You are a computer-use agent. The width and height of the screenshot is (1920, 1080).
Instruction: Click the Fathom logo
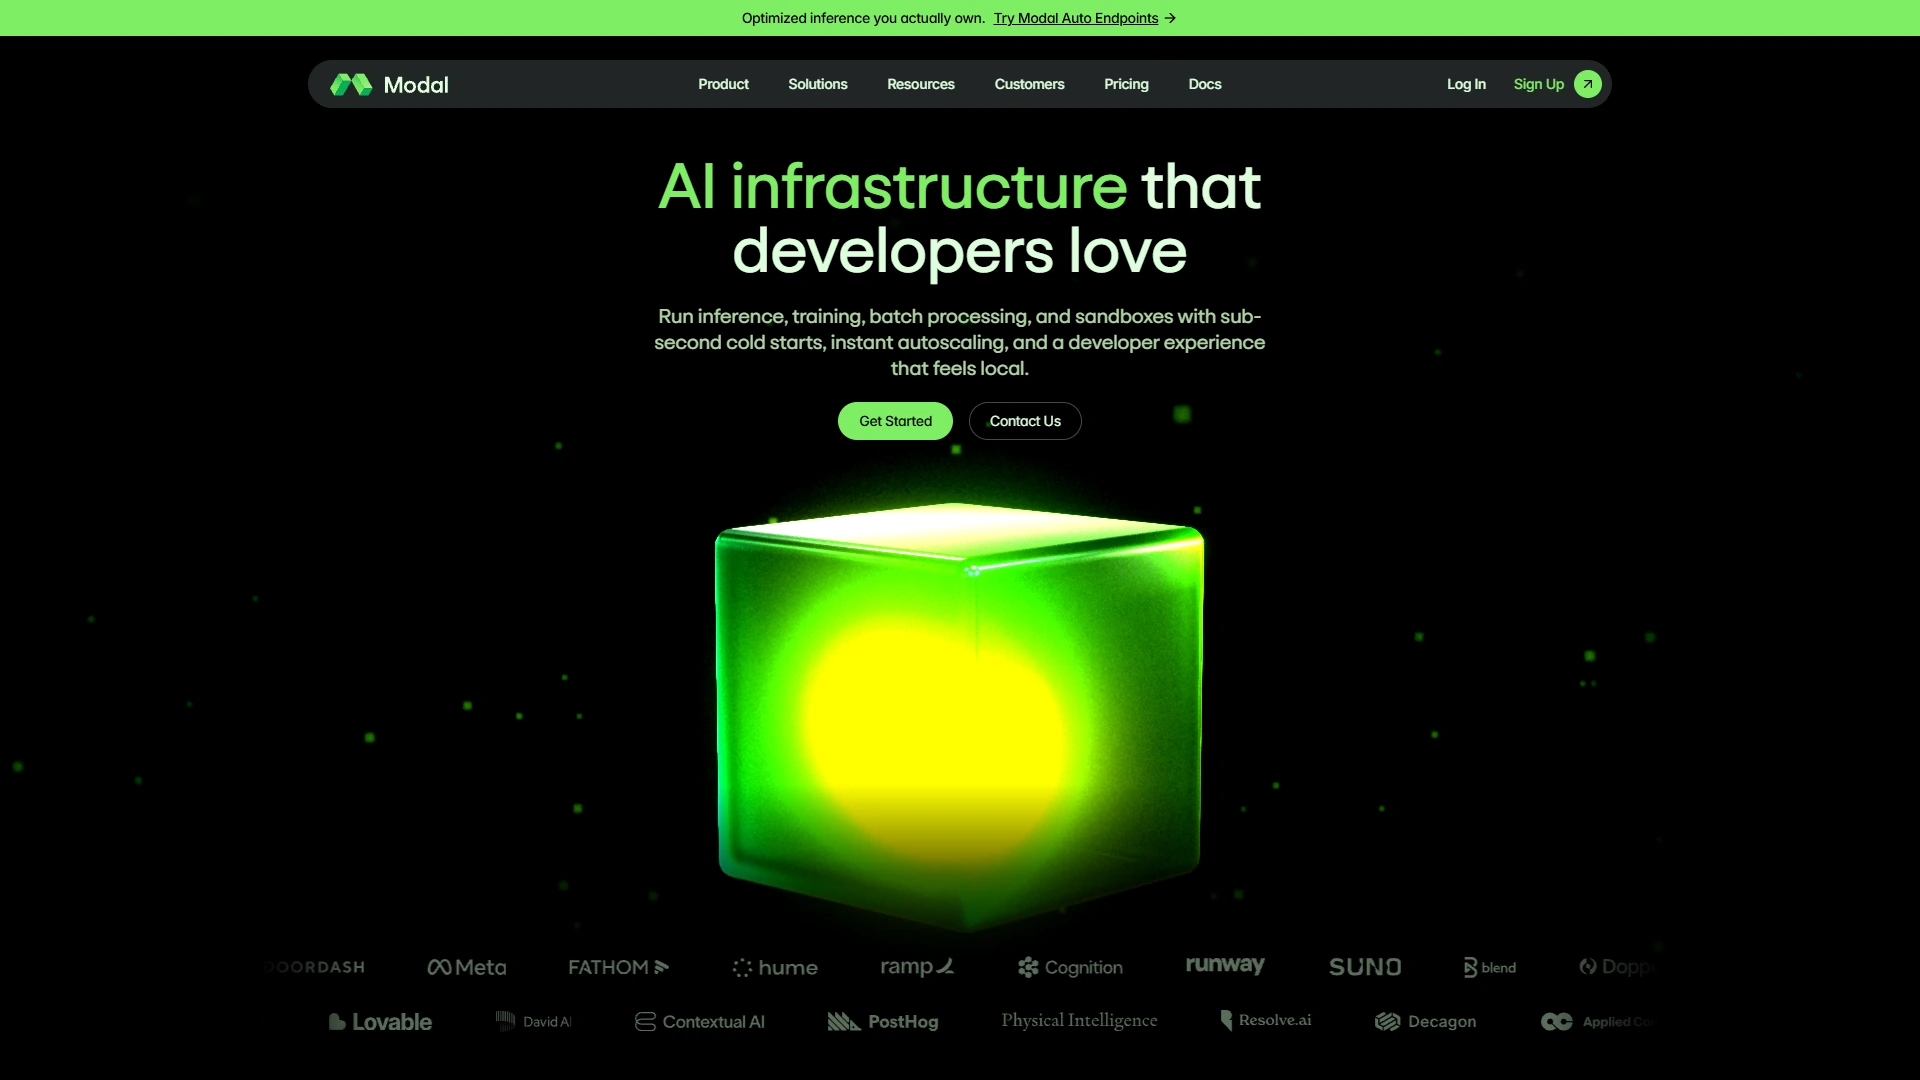pos(618,967)
